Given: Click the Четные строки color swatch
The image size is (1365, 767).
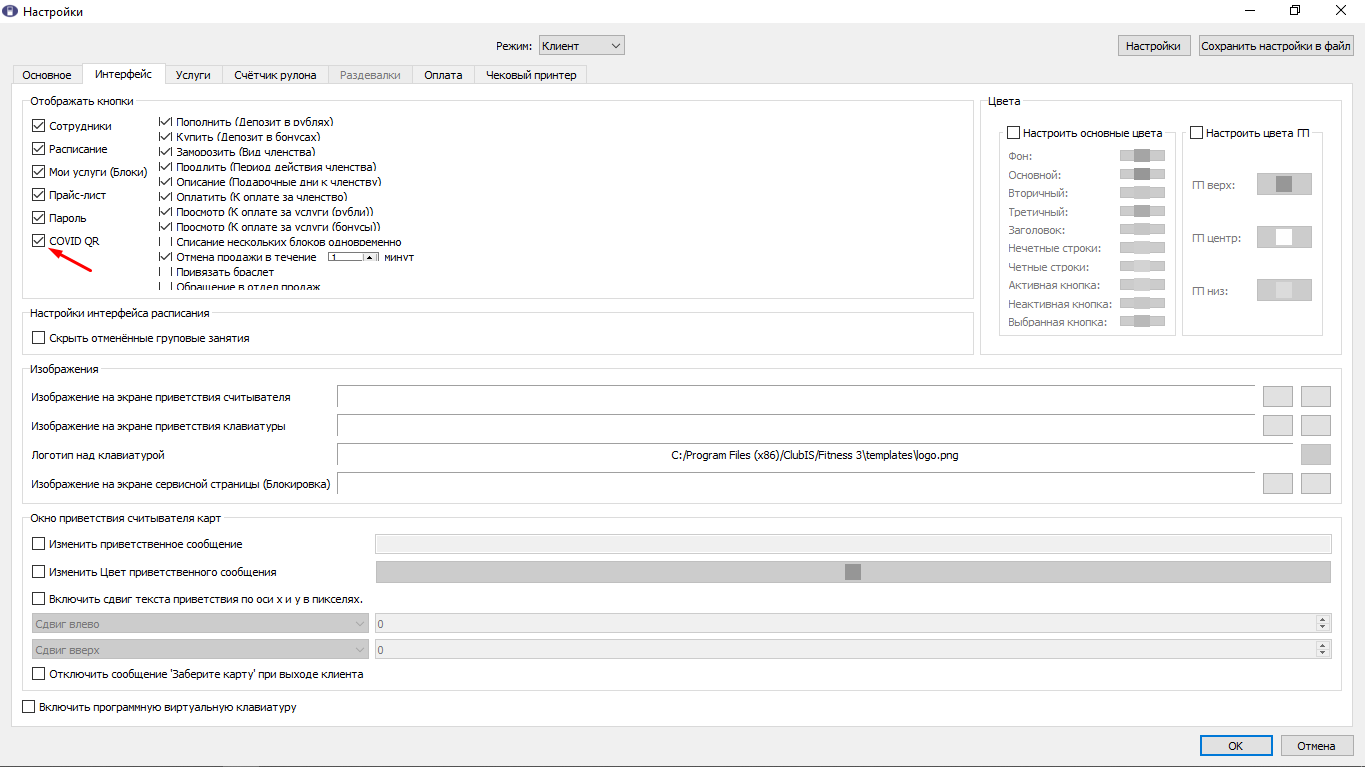Looking at the screenshot, I should 1142,267.
